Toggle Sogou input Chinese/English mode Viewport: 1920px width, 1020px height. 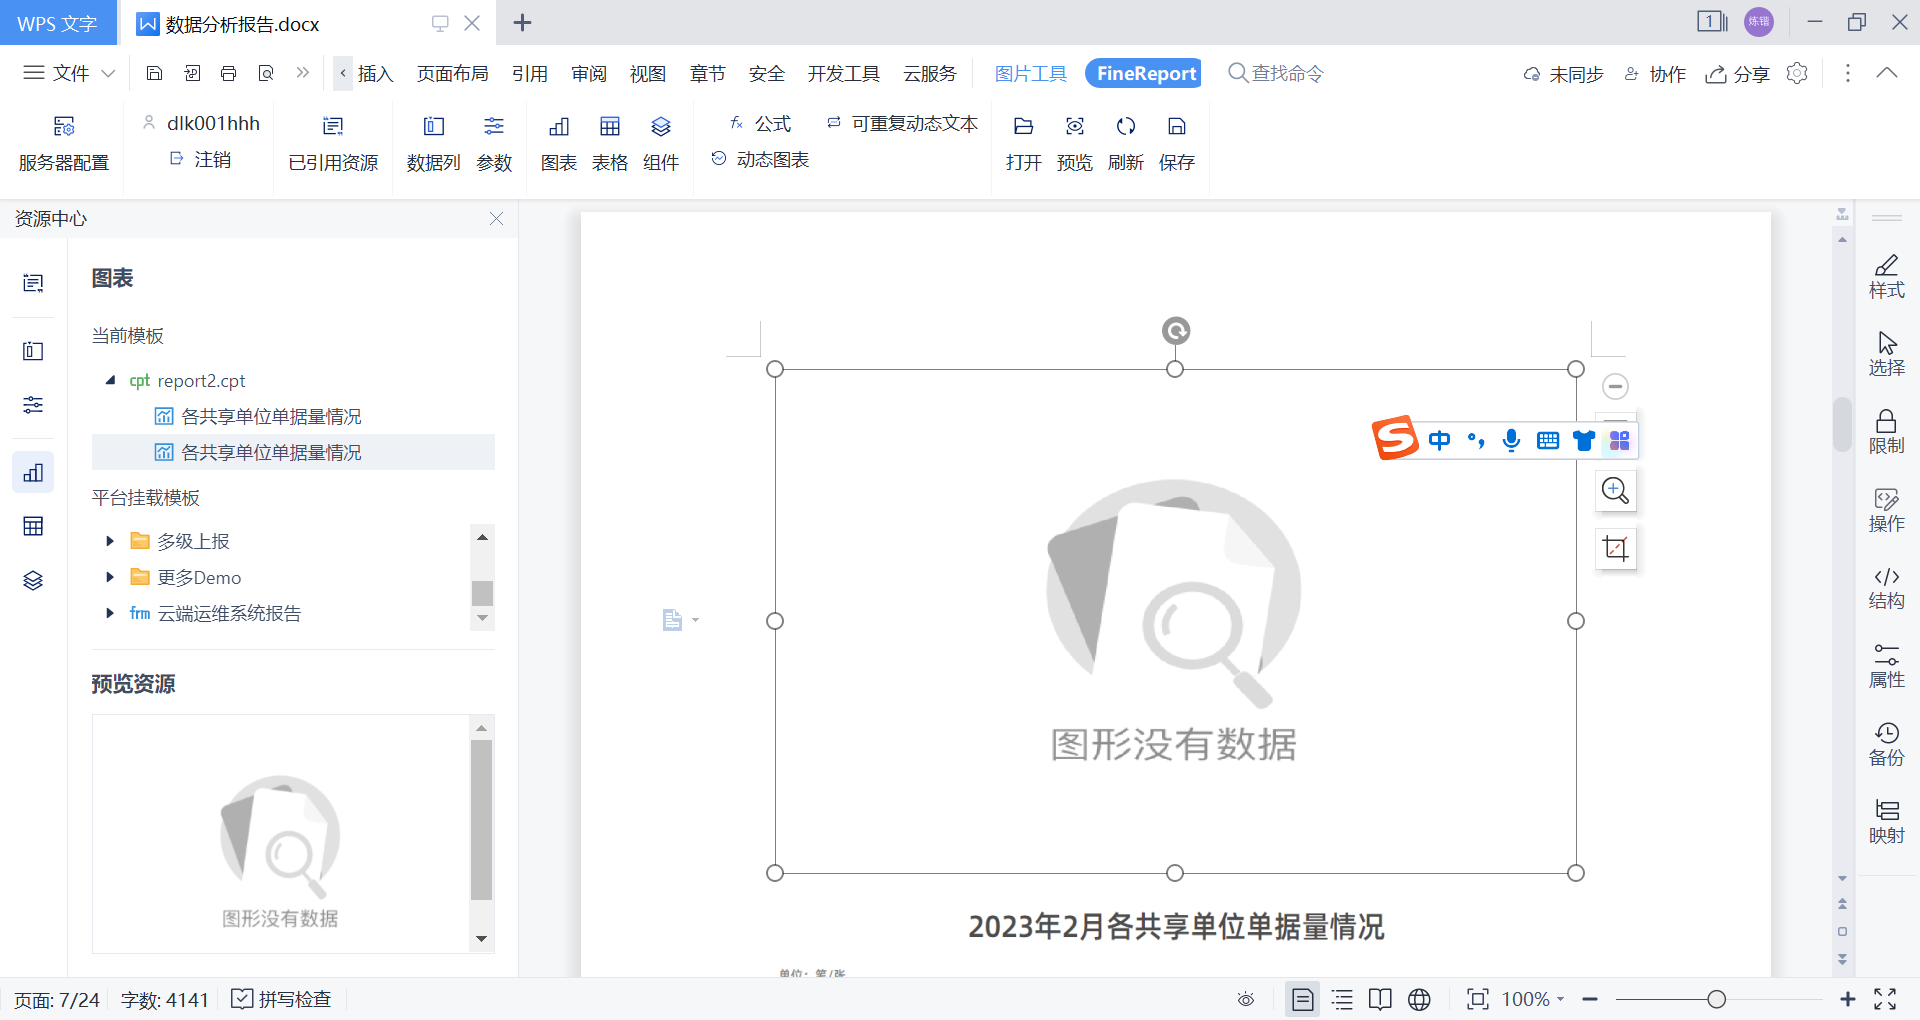[1439, 440]
